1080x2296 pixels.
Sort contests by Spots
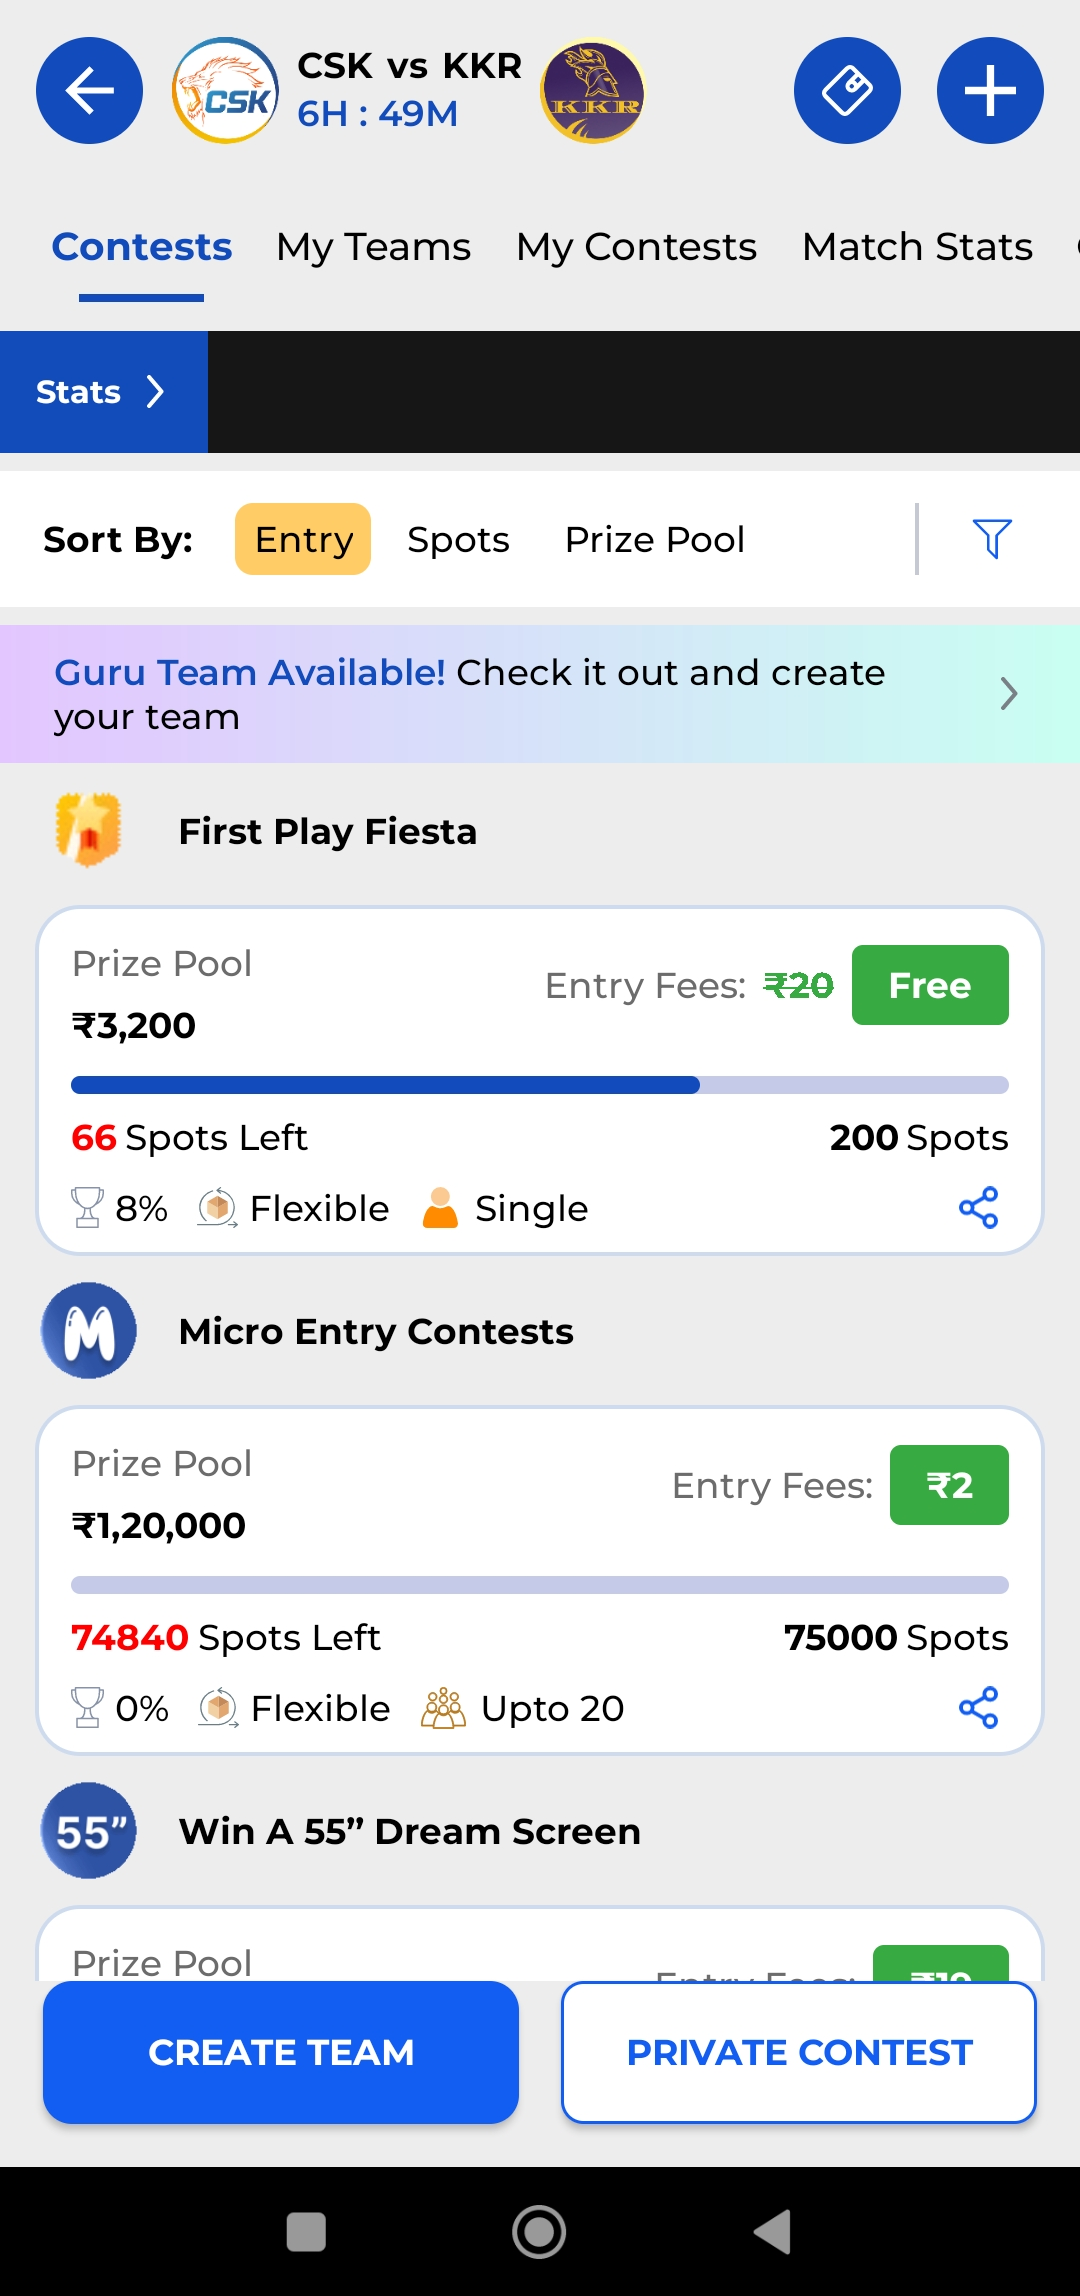coord(458,540)
